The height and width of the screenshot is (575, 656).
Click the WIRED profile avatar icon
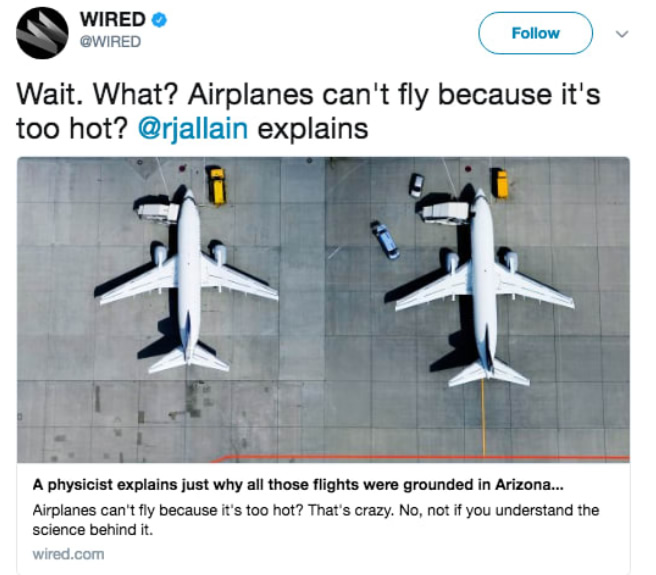(42, 33)
